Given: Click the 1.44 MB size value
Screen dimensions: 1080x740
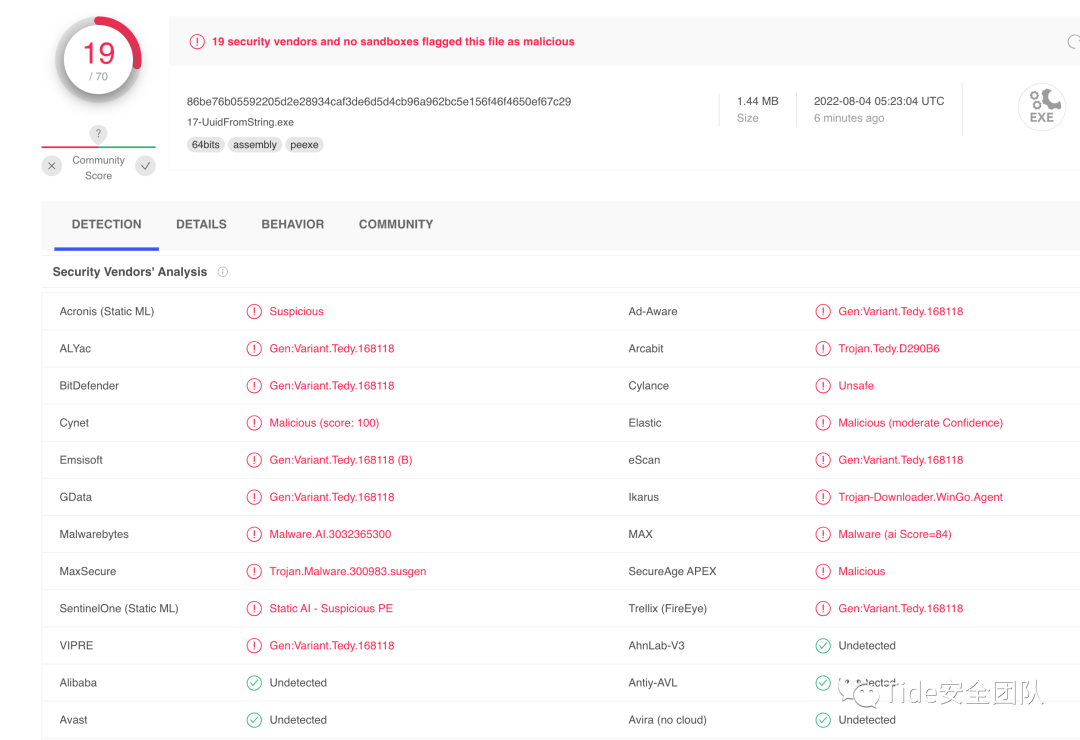Looking at the screenshot, I should 758,101.
